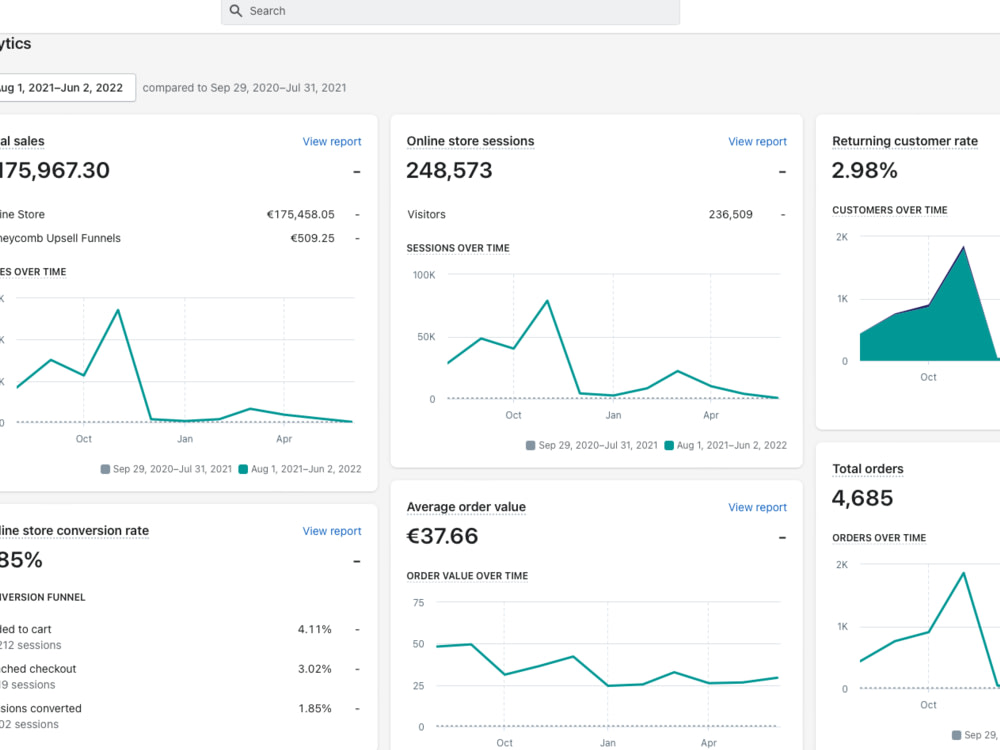Image resolution: width=1000 pixels, height=750 pixels.
Task: Open View report for total sales
Action: [332, 142]
